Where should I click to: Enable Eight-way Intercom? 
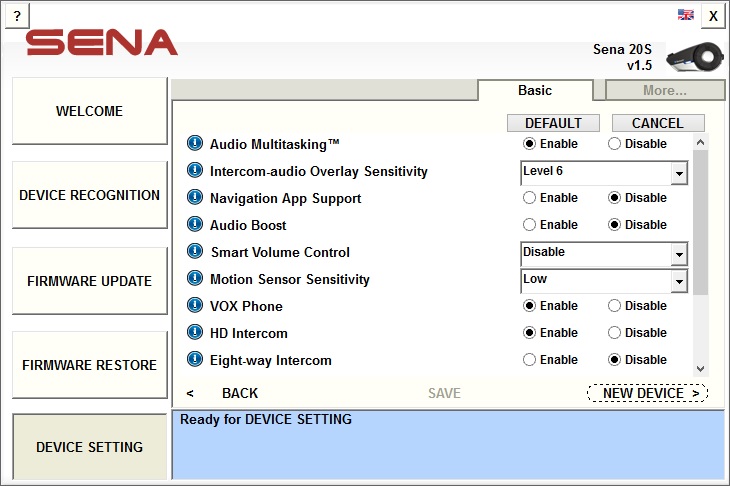[550, 360]
